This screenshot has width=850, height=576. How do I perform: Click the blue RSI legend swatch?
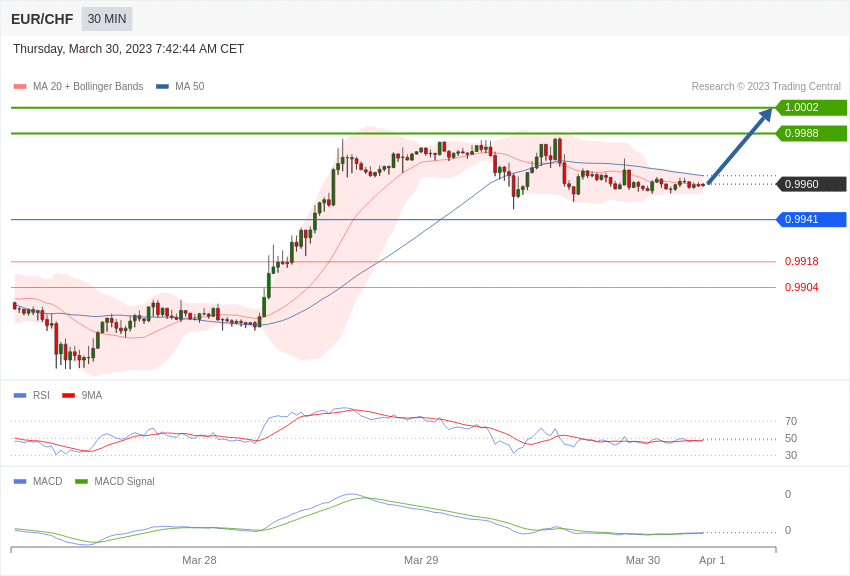coord(20,396)
